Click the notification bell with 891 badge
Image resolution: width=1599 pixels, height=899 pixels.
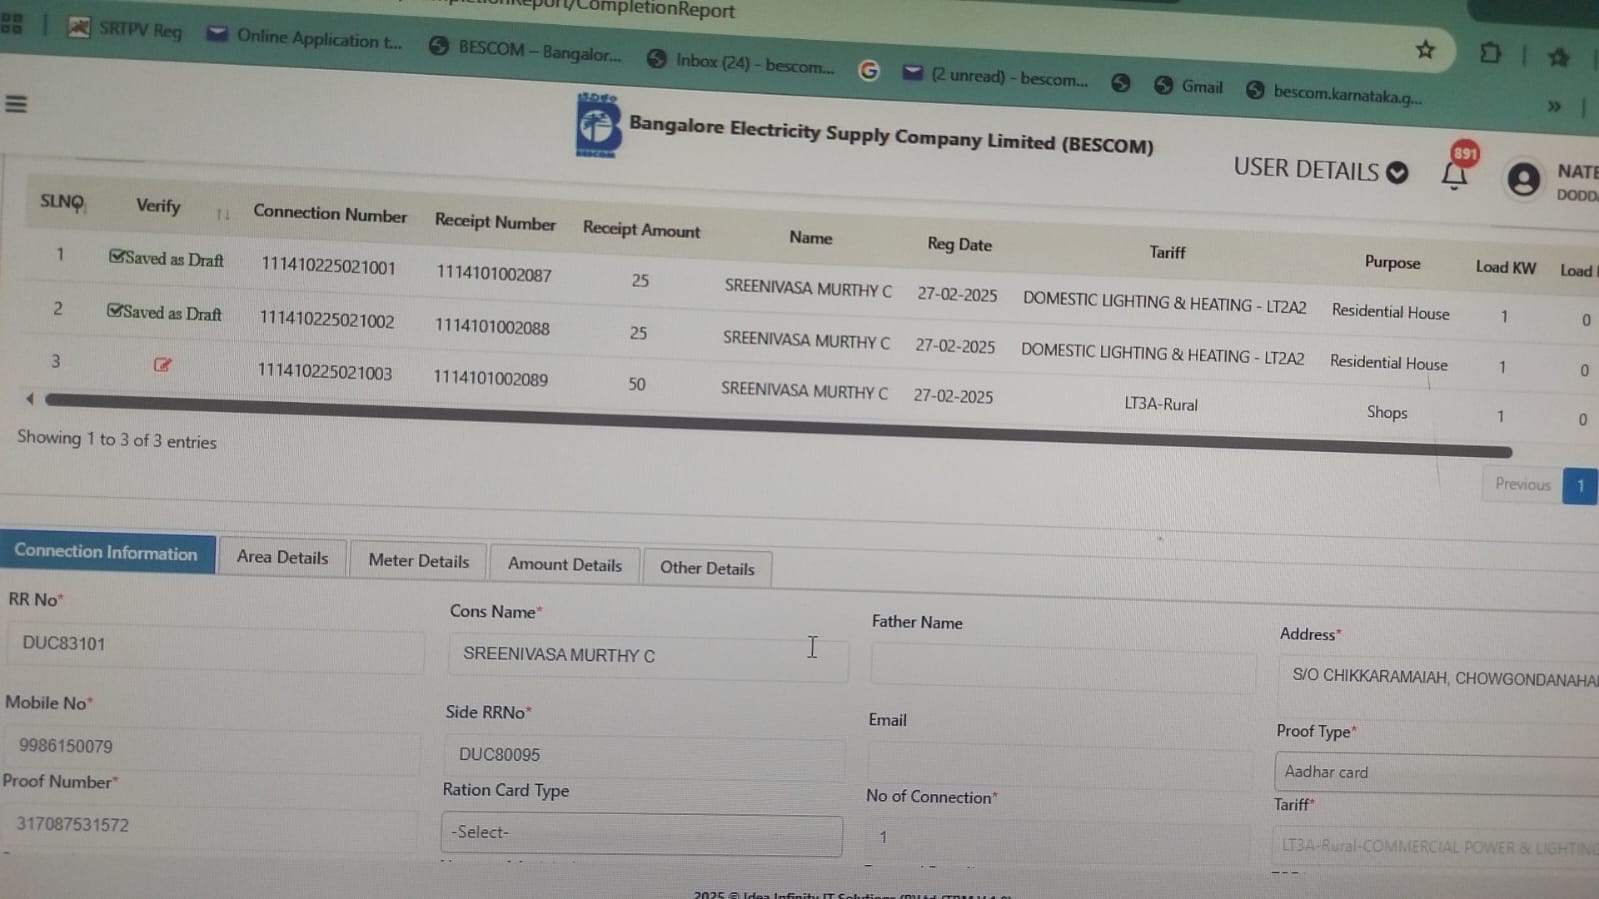[1455, 173]
